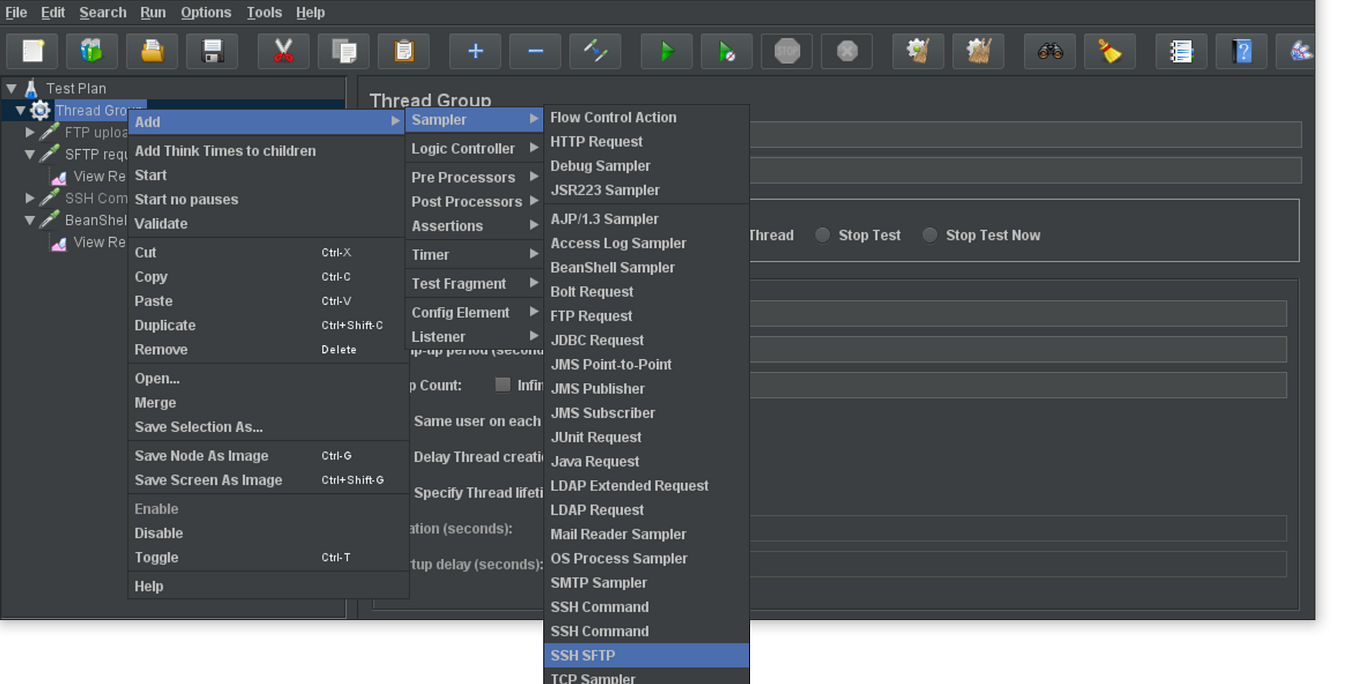Select the Stop Test Now radio button
This screenshot has width=1358, height=684.
(x=929, y=235)
